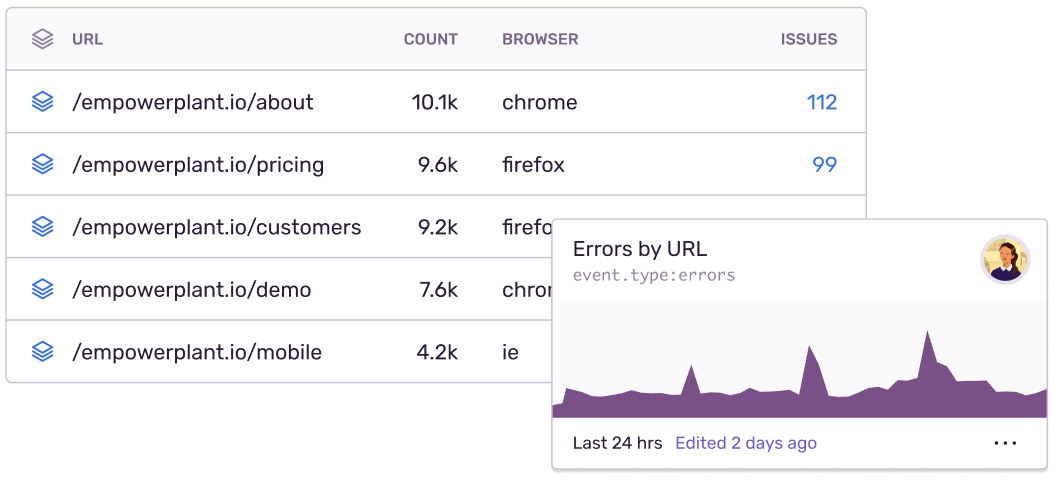Open the three-dot menu on the widget
The height and width of the screenshot is (481, 1056).
click(x=1005, y=443)
